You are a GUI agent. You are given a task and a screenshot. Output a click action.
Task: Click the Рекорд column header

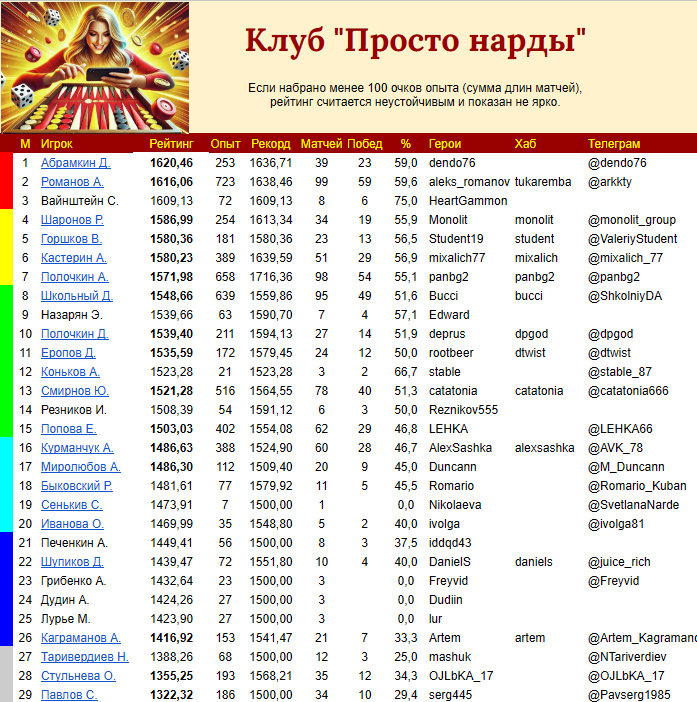(270, 144)
